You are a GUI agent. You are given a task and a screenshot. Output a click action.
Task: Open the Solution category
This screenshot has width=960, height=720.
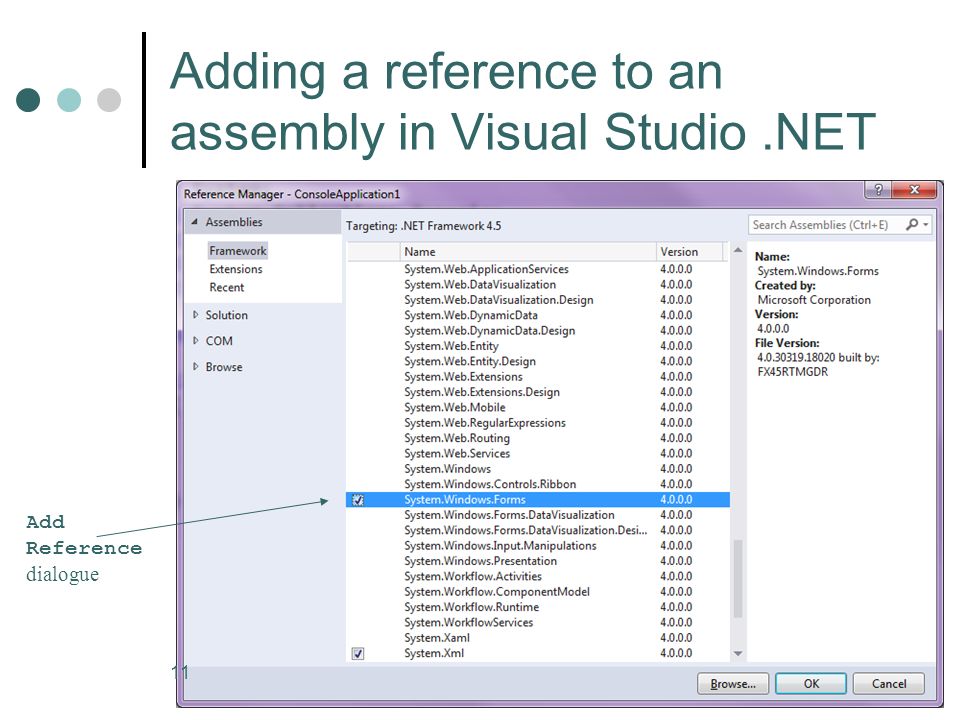(227, 315)
